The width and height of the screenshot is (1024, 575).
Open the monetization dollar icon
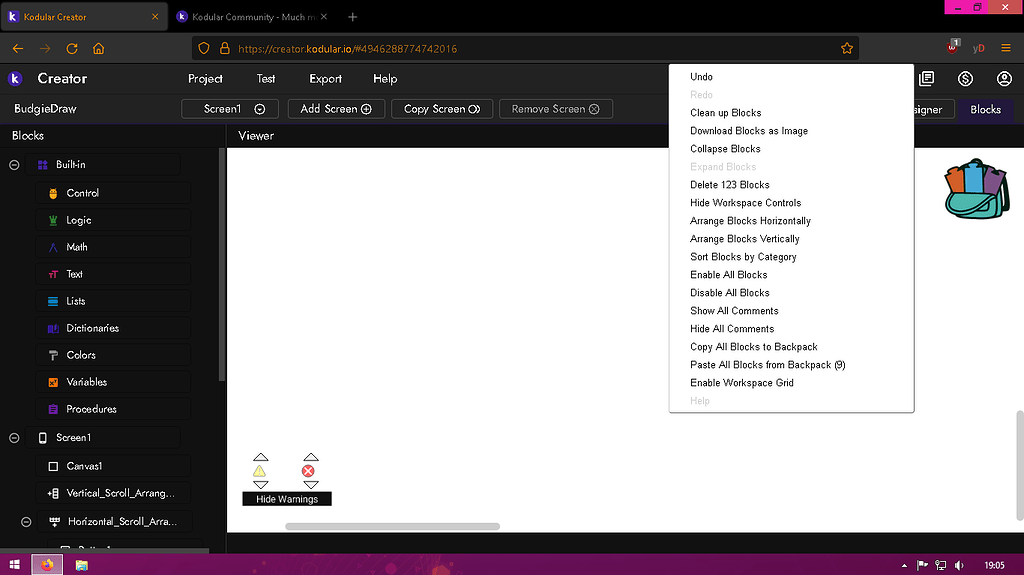click(965, 78)
